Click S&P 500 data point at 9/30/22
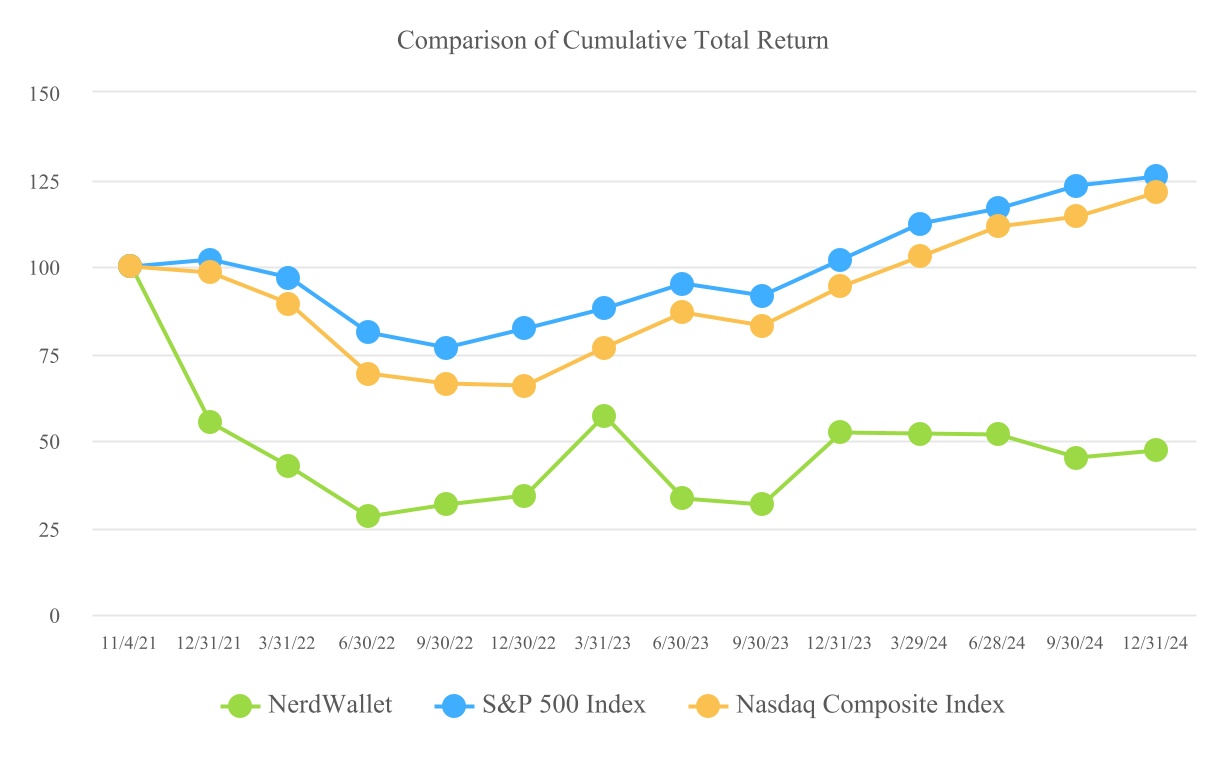1226x760 pixels. pyautogui.click(x=446, y=348)
